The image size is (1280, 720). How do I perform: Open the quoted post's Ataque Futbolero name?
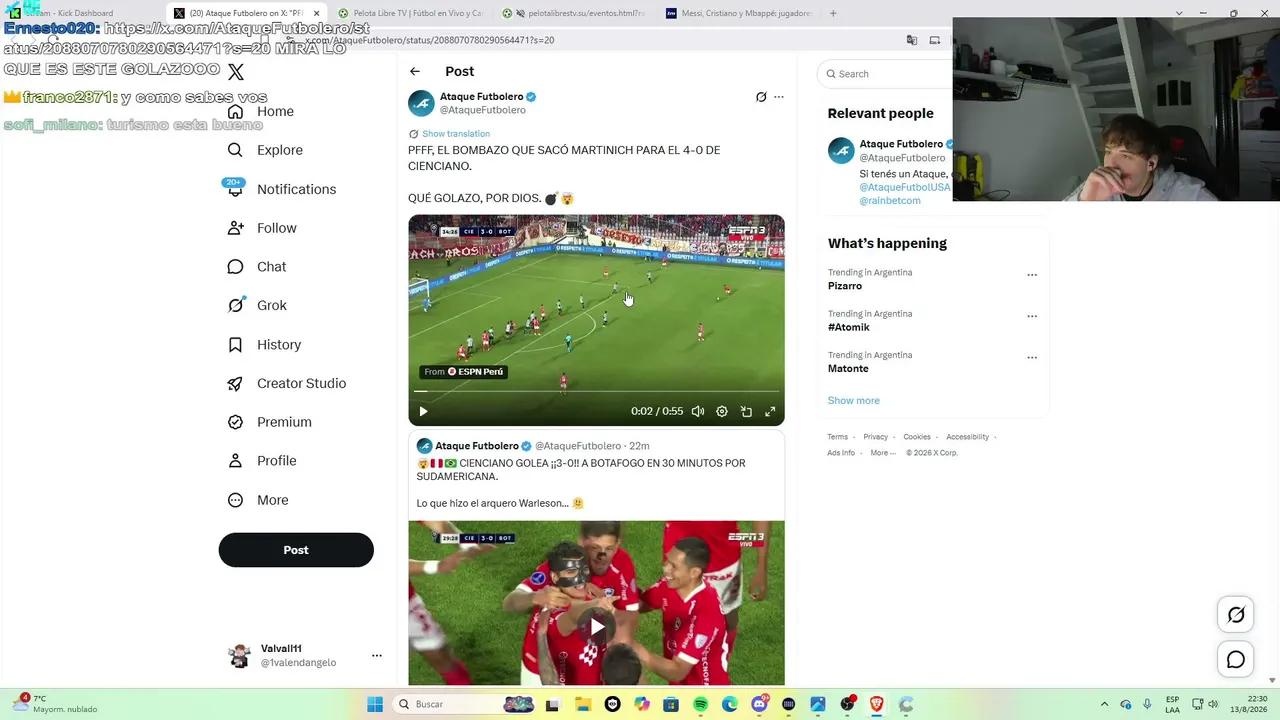[x=477, y=446]
